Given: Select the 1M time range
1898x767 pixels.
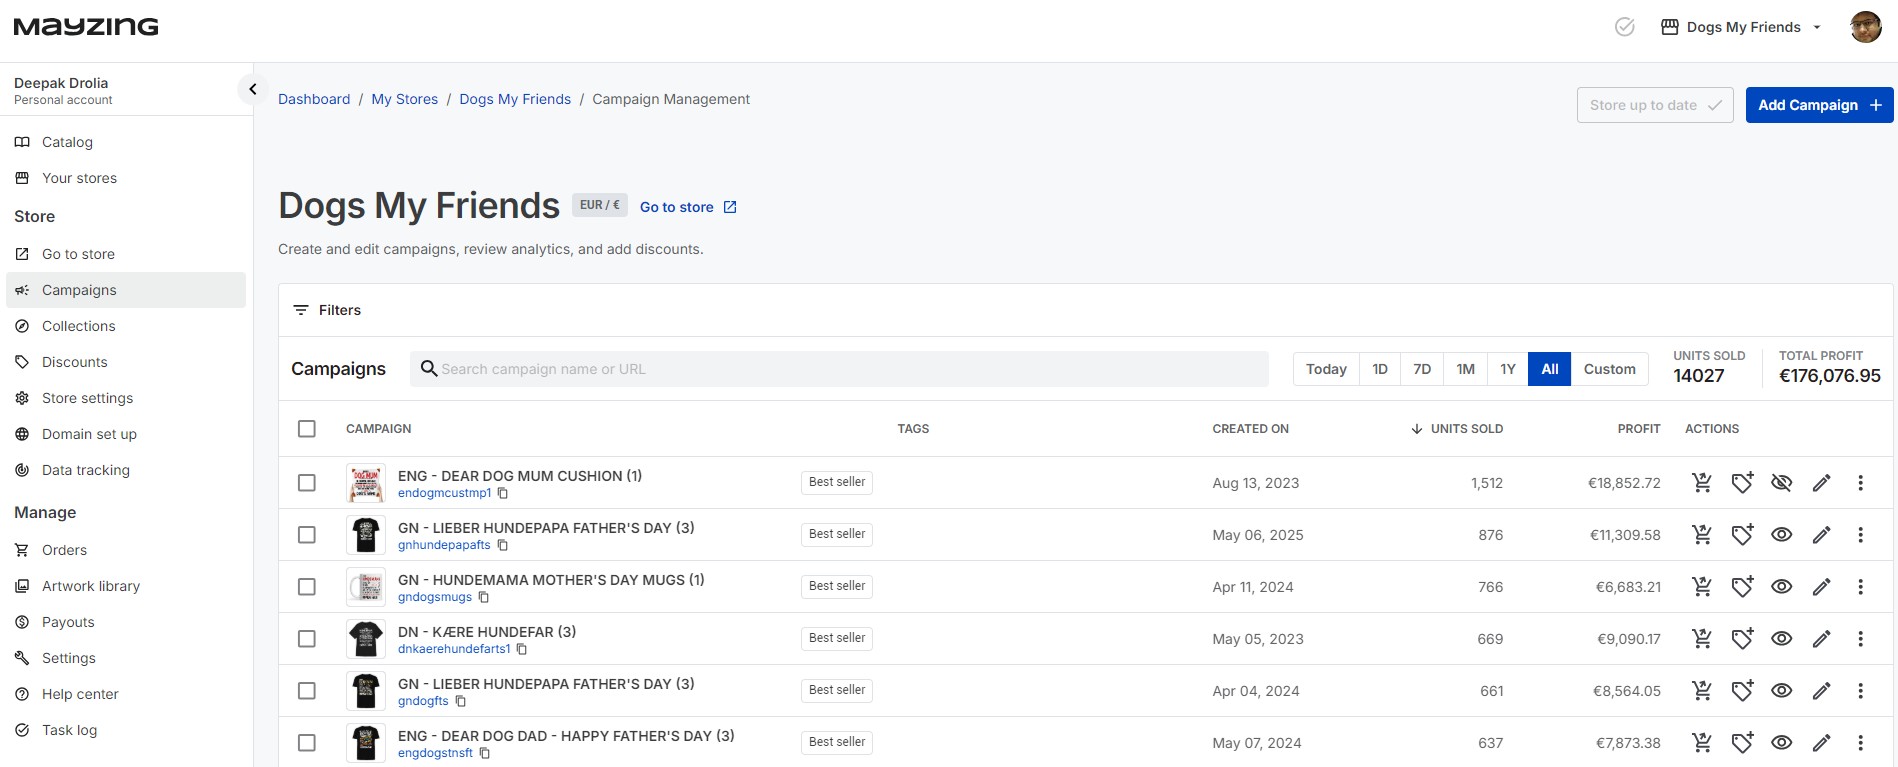Looking at the screenshot, I should (x=1465, y=369).
